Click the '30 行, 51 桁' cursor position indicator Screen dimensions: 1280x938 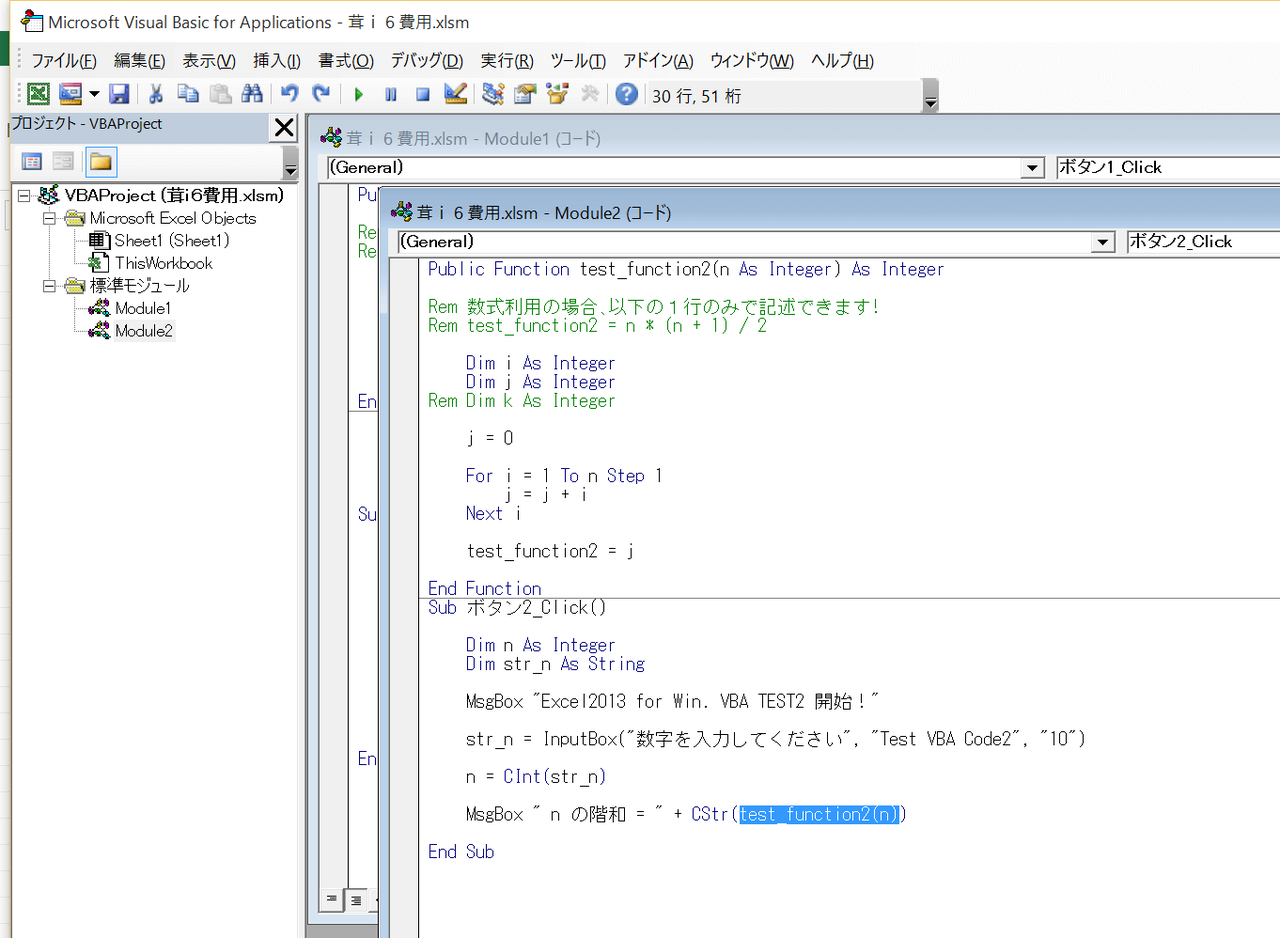coord(697,96)
